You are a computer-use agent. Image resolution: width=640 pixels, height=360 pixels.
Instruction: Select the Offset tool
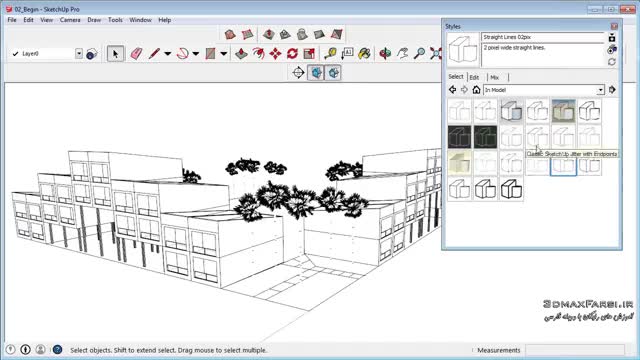(258, 53)
